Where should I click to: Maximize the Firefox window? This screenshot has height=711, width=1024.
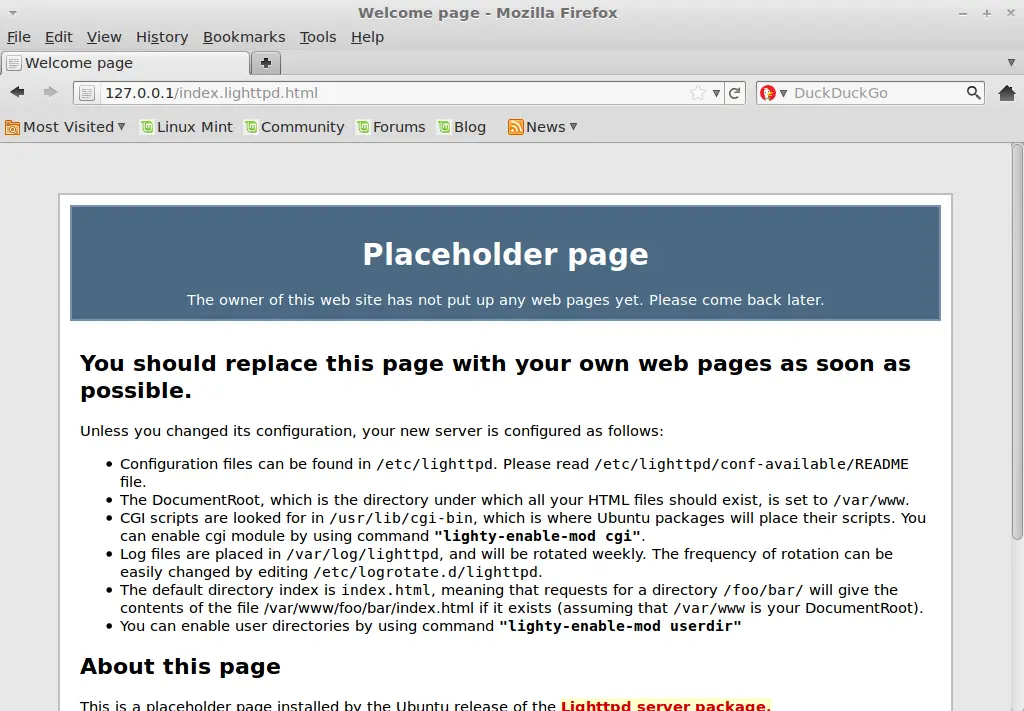[987, 13]
